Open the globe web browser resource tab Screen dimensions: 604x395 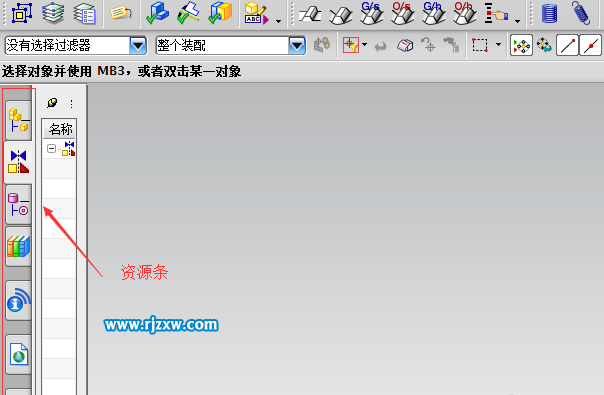point(18,354)
